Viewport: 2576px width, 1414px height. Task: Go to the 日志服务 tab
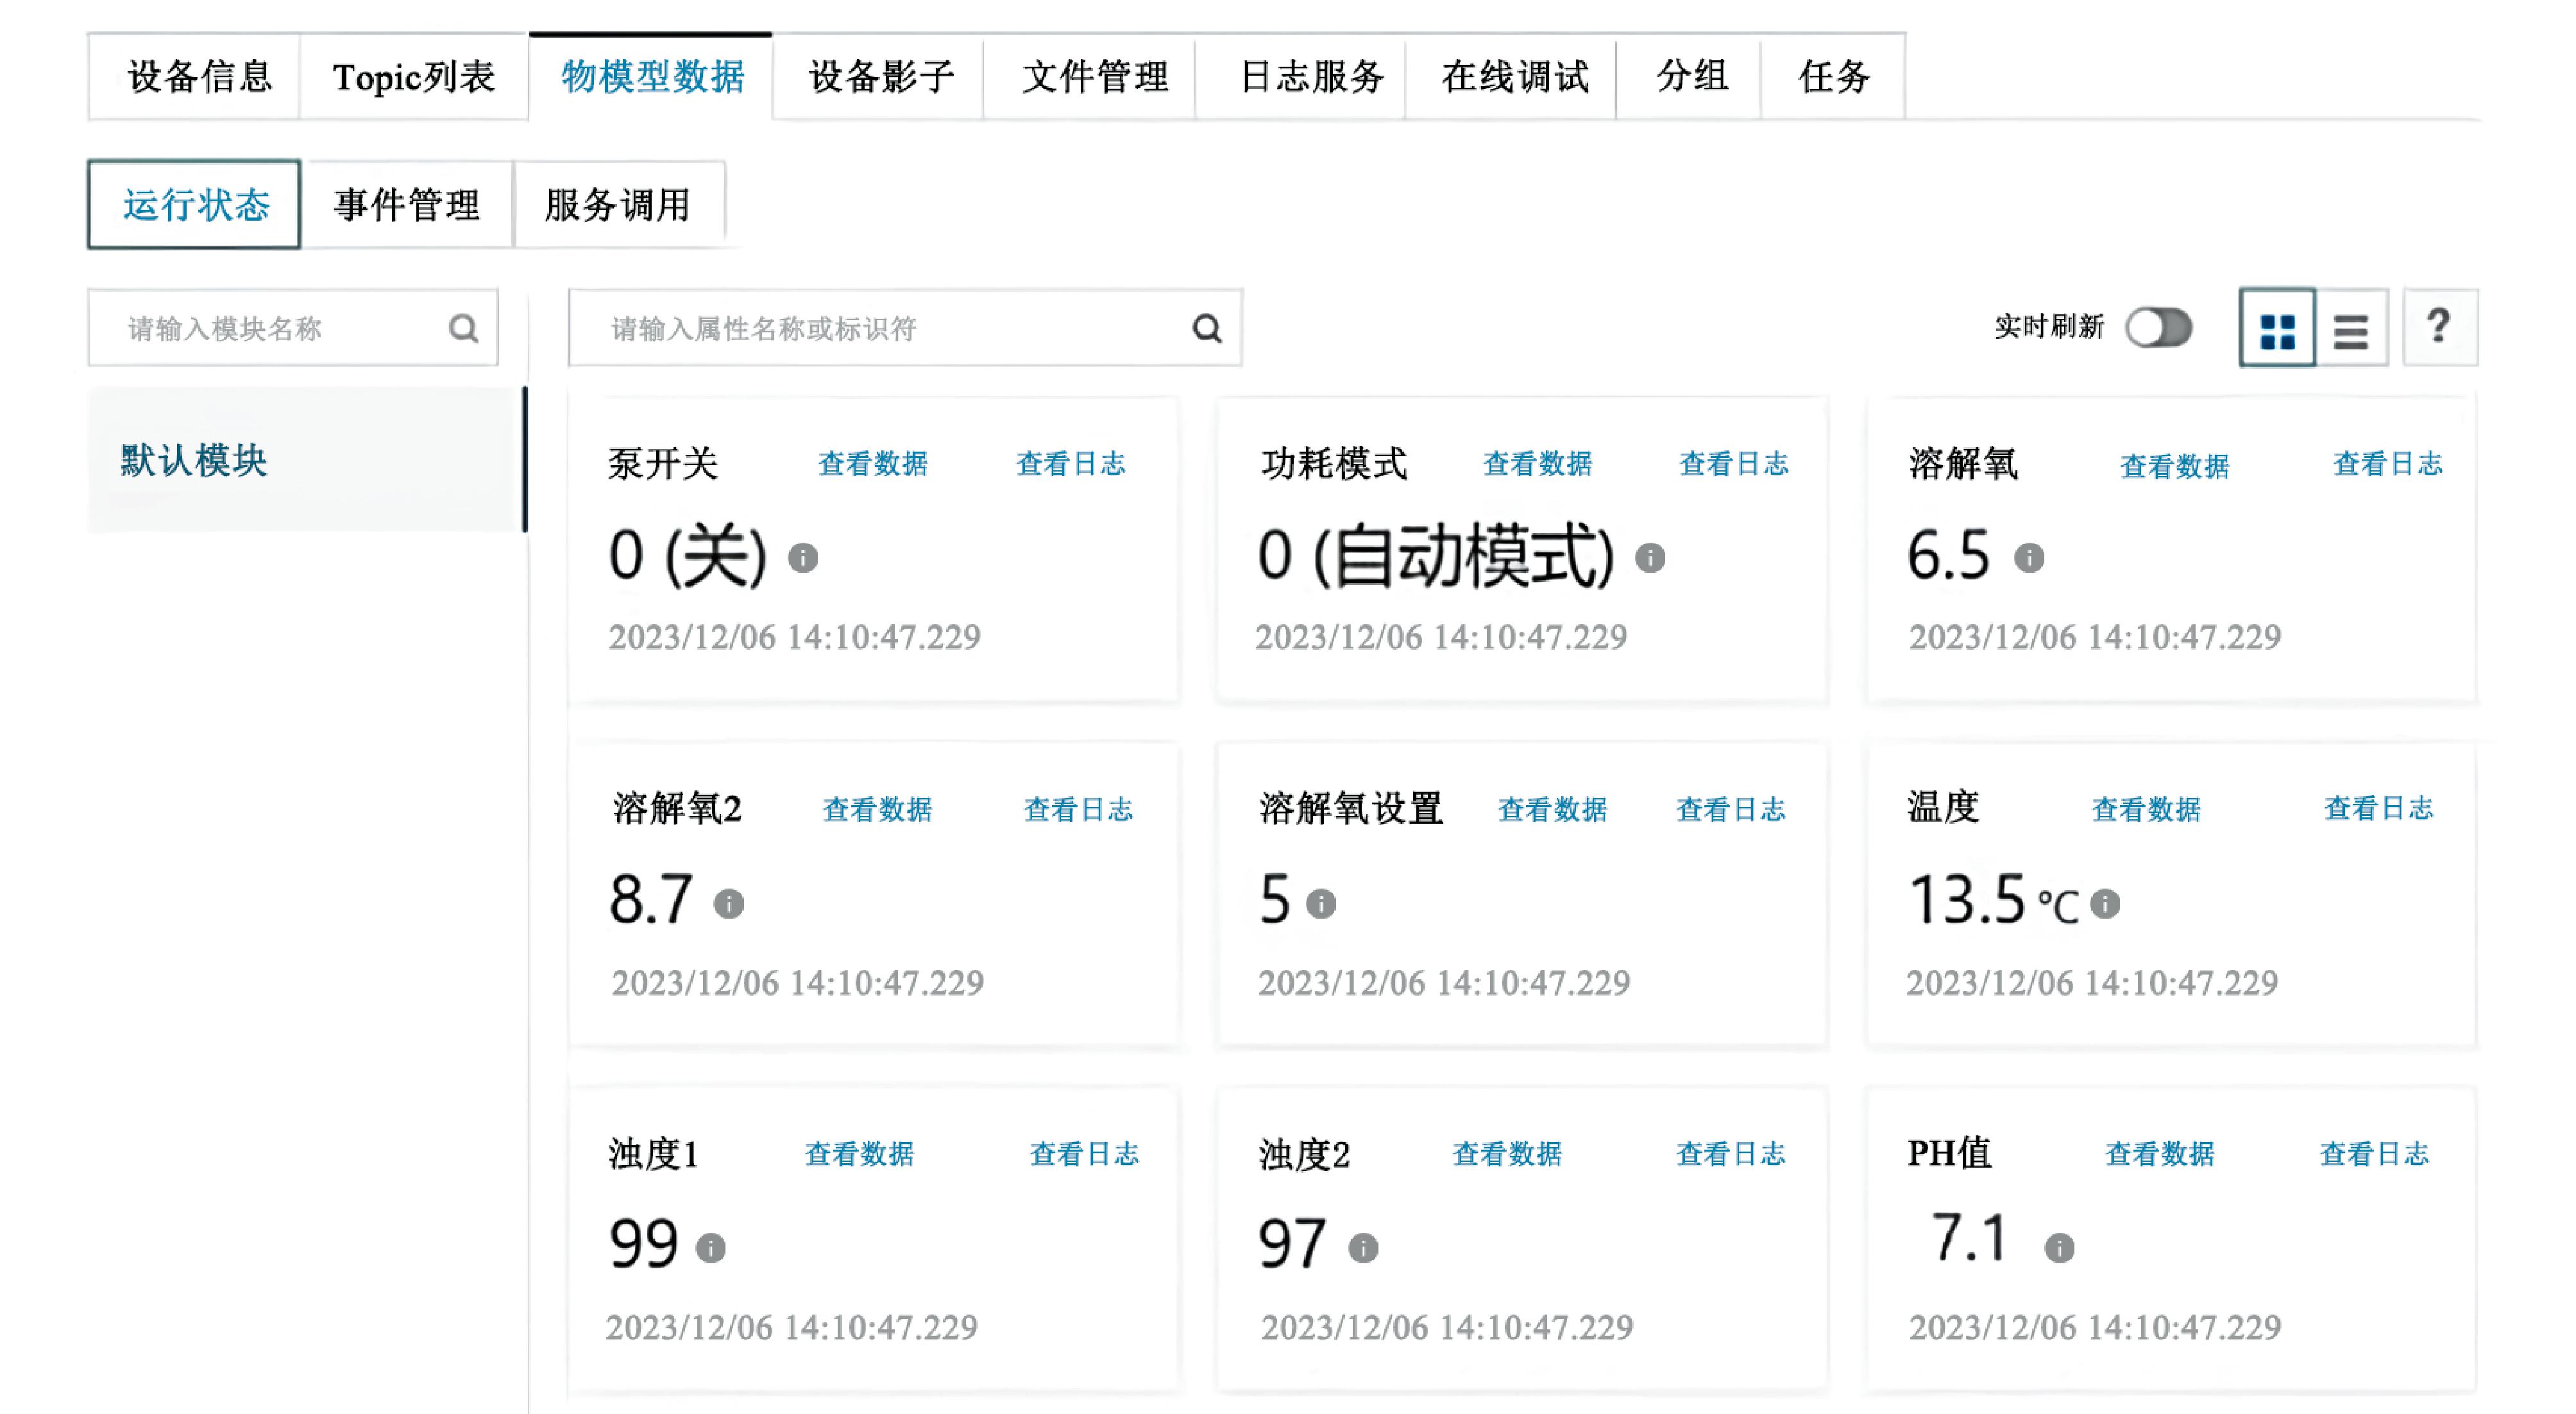coord(1301,77)
